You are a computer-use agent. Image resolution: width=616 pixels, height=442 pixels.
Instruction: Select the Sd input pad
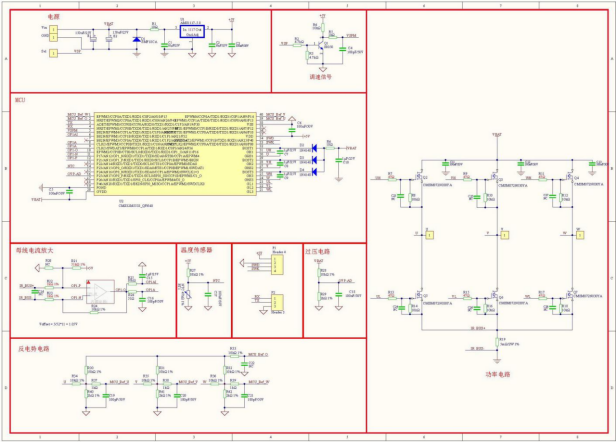coord(53,53)
